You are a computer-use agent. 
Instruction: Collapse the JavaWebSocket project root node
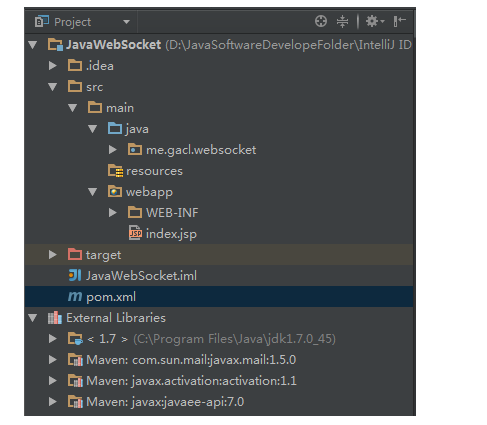tap(33, 45)
